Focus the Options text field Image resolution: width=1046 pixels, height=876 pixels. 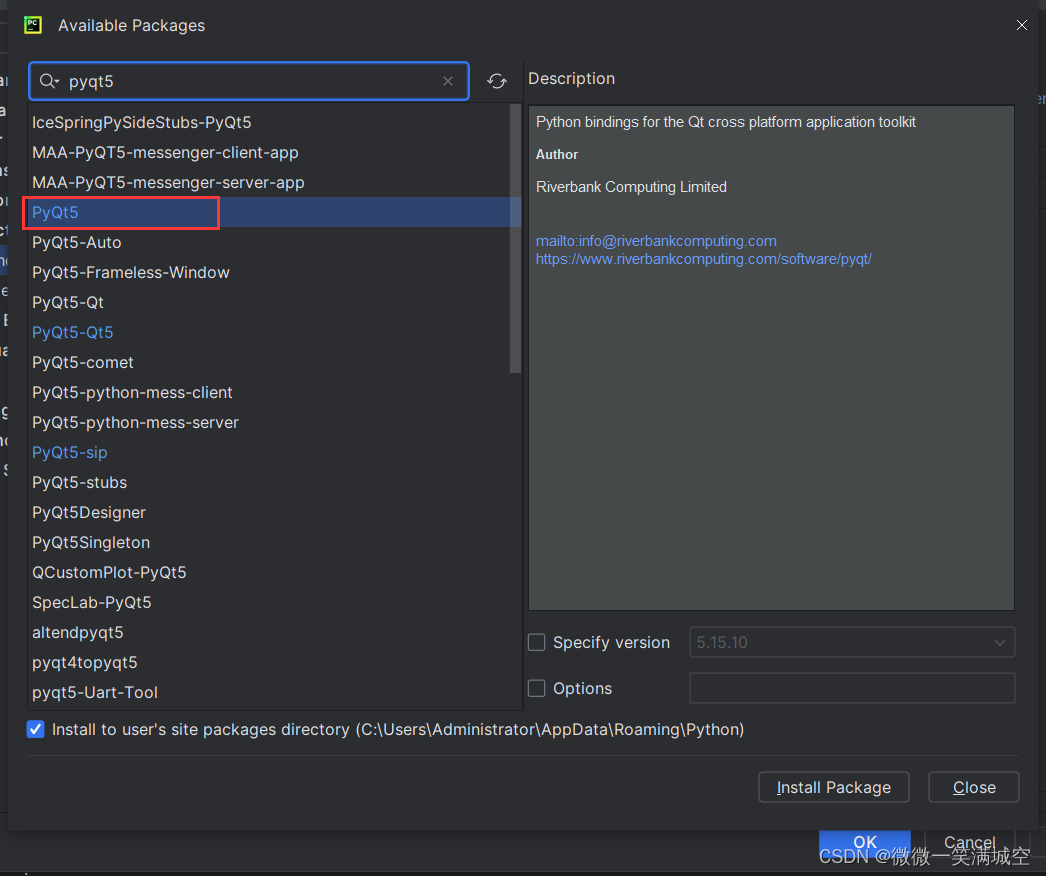click(x=852, y=689)
